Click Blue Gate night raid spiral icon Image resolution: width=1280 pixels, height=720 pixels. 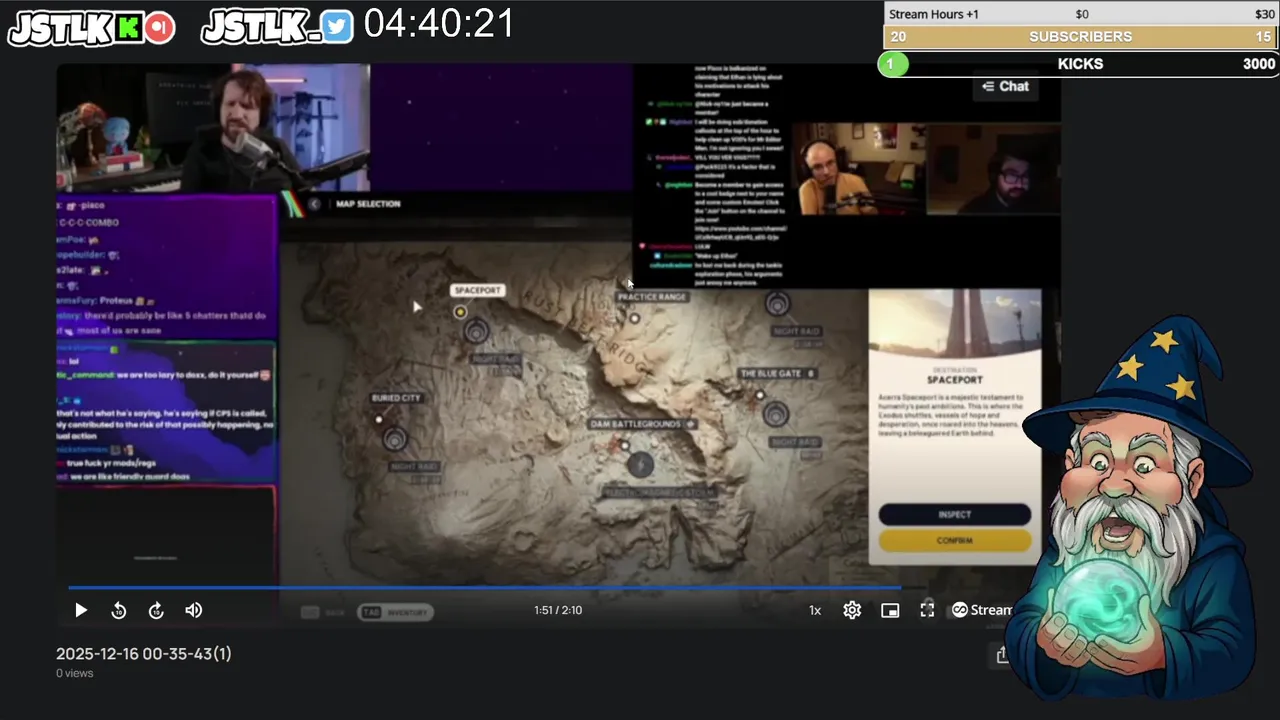click(x=776, y=413)
